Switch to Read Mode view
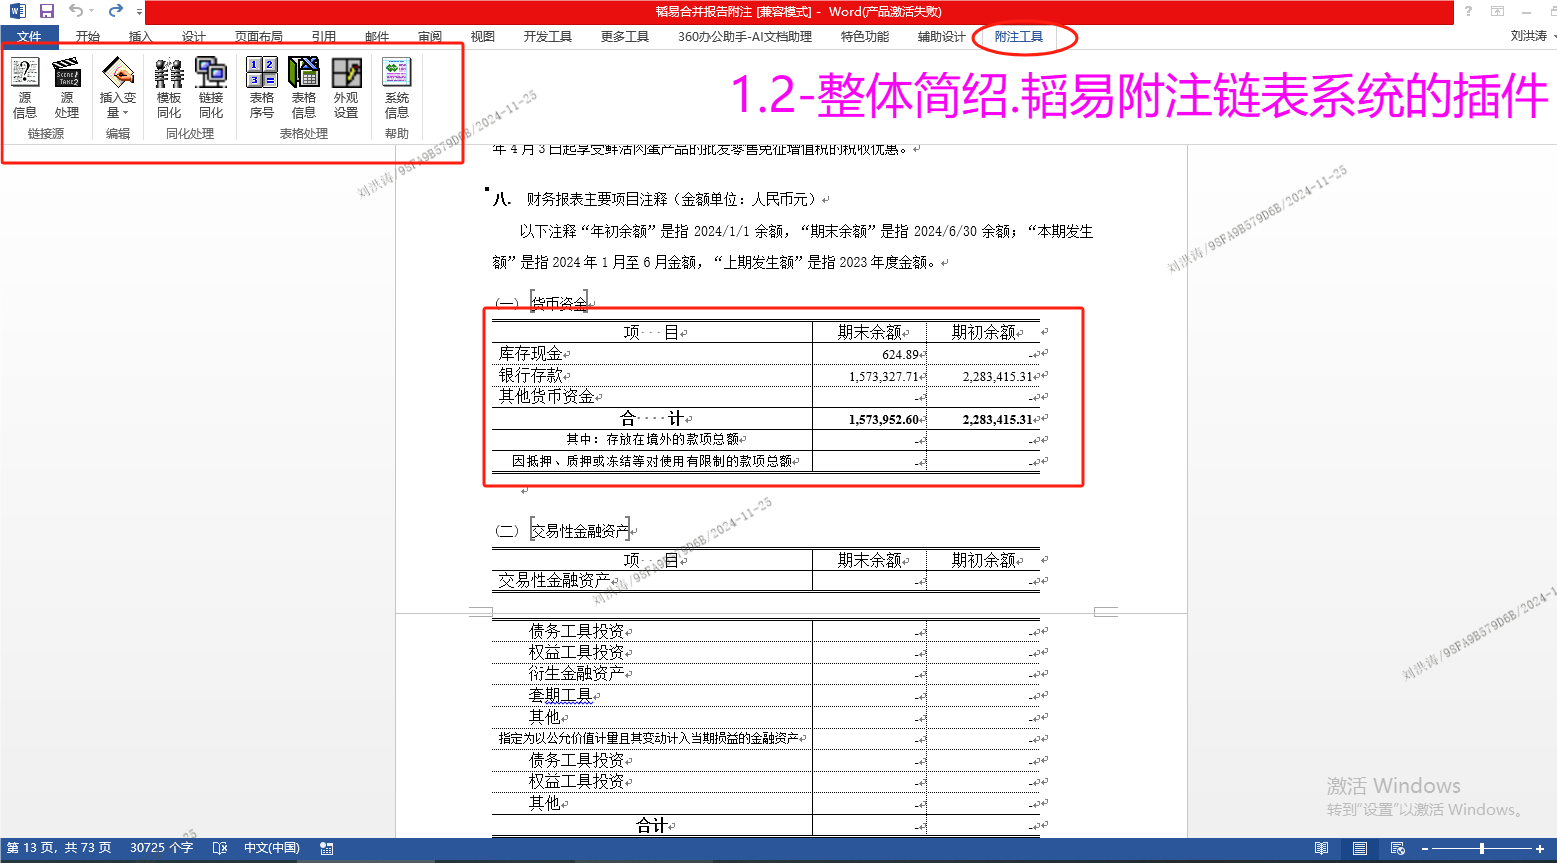Viewport: 1557px width, 863px height. coord(1321,848)
